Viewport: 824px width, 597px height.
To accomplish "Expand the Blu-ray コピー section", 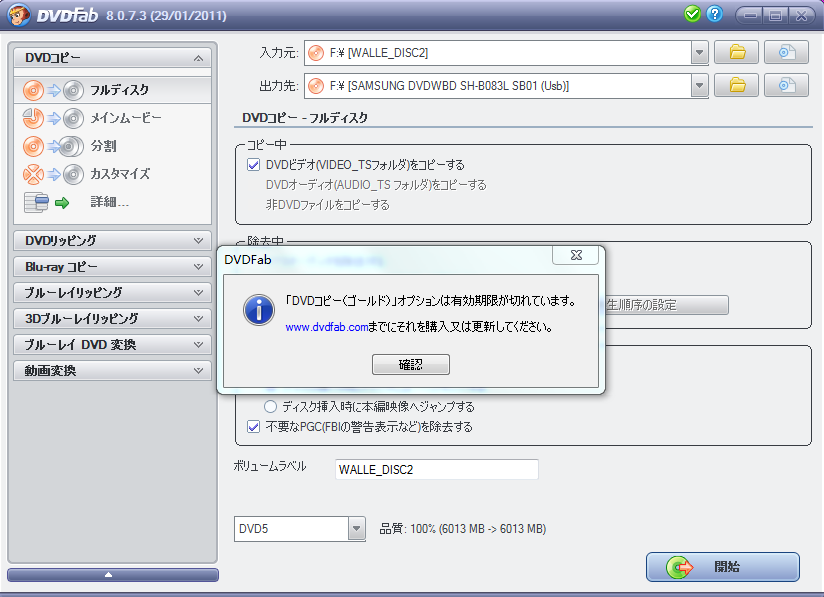I will tap(112, 266).
